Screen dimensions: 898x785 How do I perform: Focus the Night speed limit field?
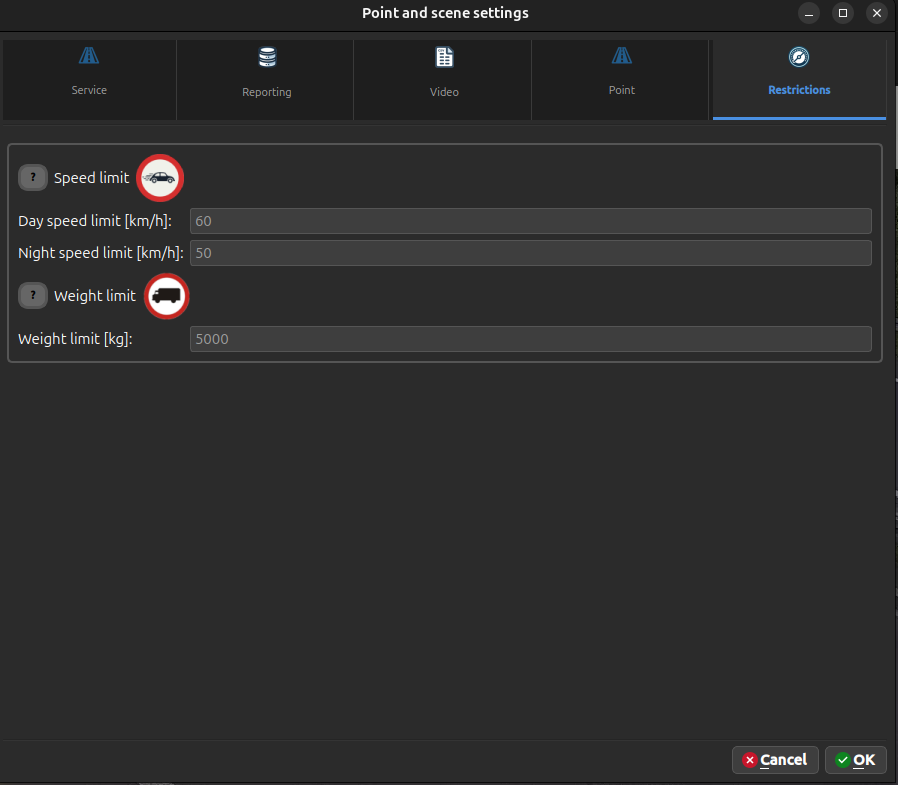click(530, 253)
